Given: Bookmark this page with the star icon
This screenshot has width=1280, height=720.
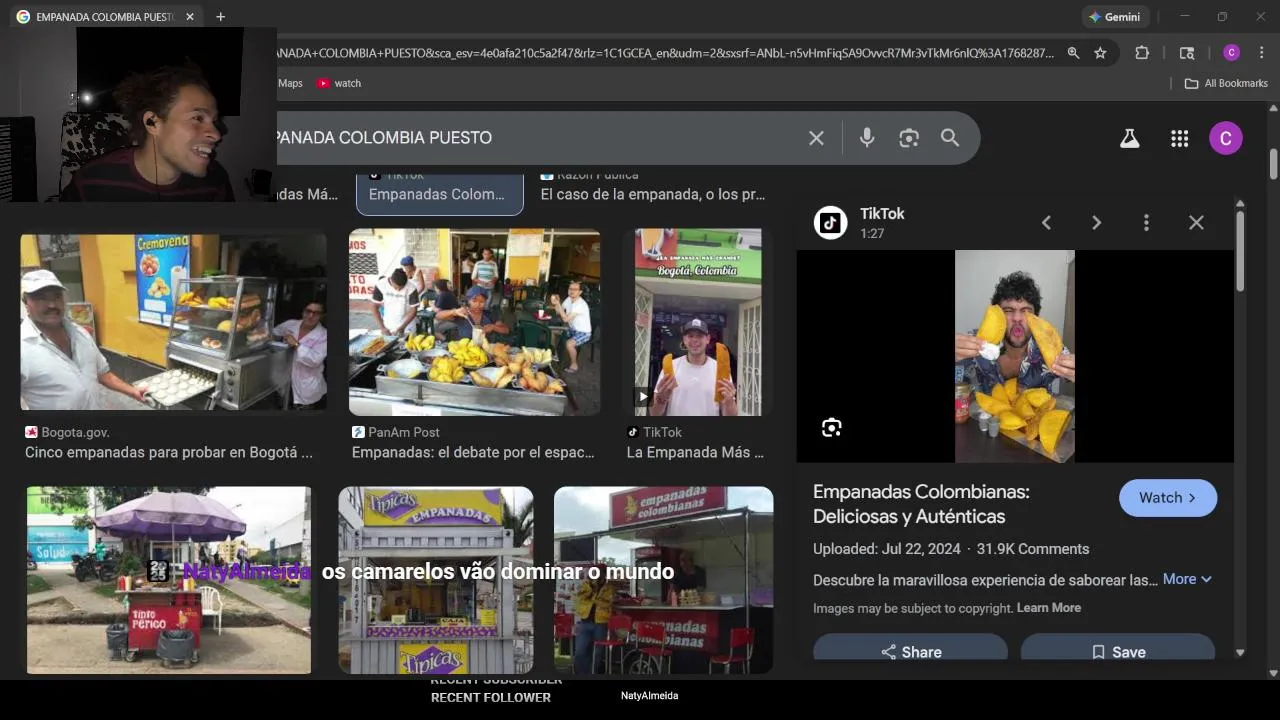Looking at the screenshot, I should click(1100, 53).
